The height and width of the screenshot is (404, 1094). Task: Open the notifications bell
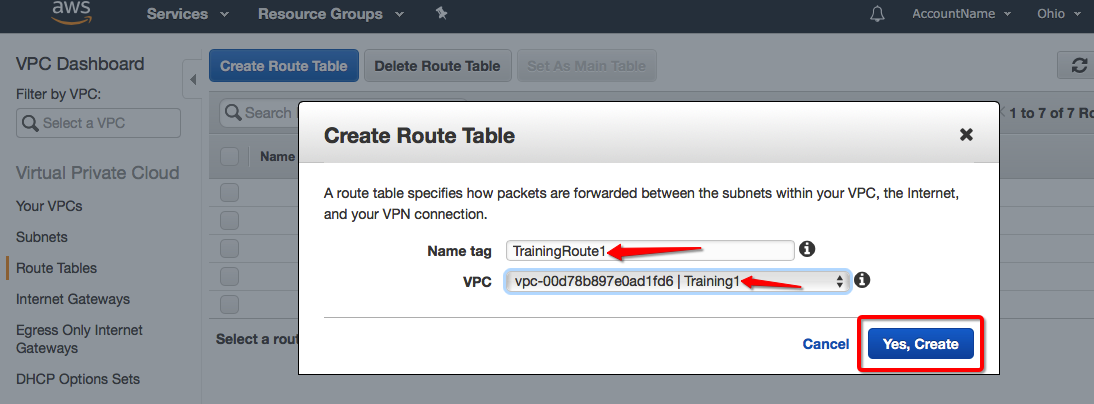[x=877, y=14]
